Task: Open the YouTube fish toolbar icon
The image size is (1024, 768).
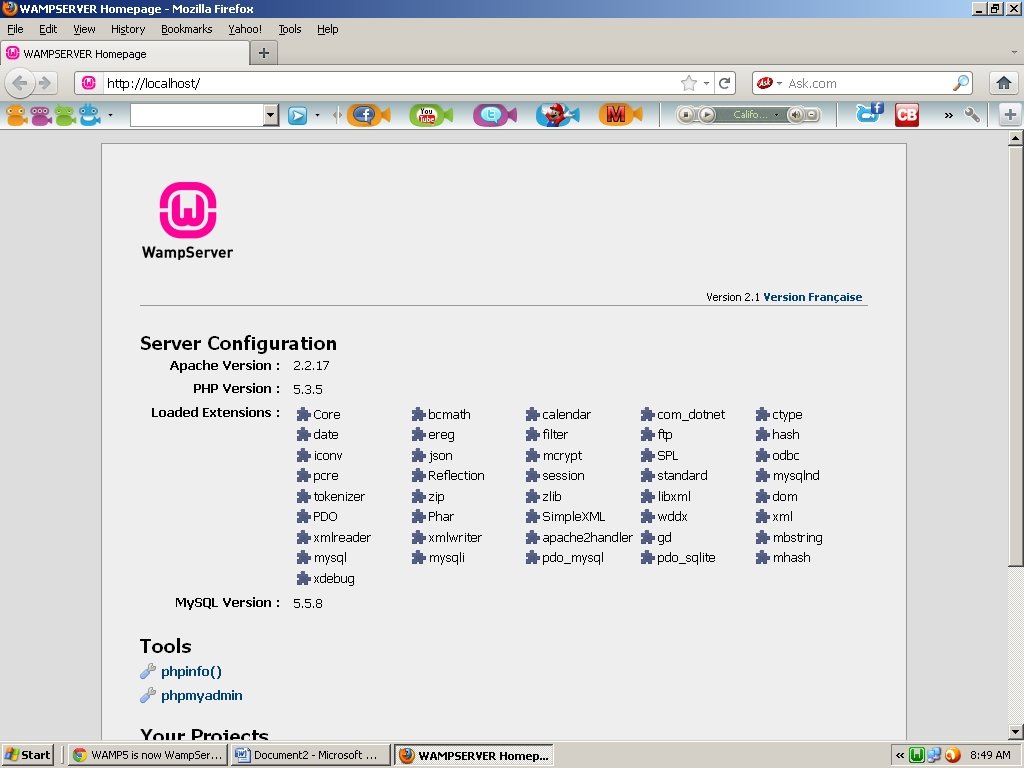Action: coord(430,116)
